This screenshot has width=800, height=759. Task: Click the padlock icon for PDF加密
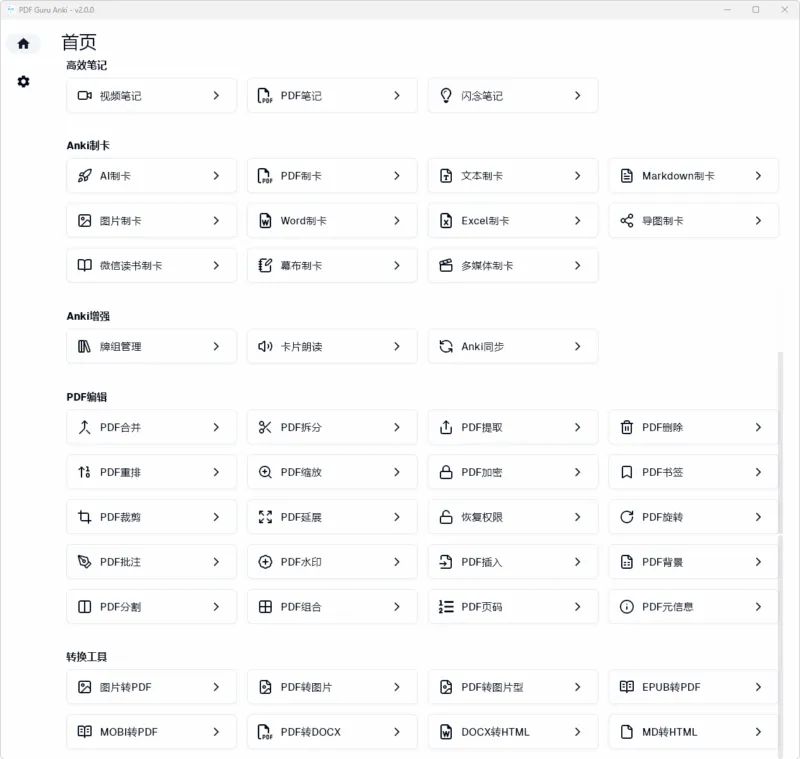point(446,472)
